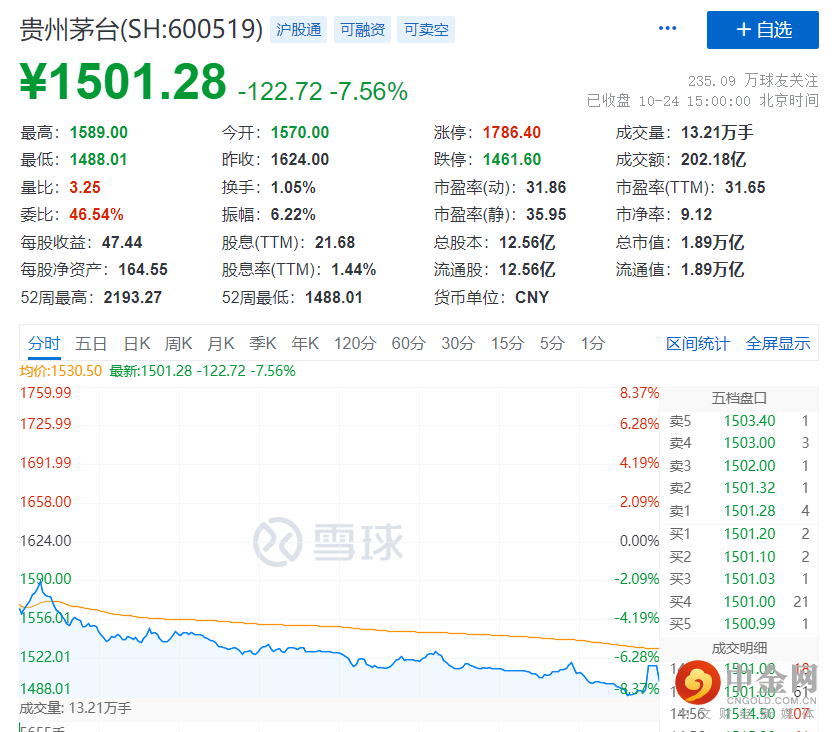
Task: Click the 卖5 order row 1503.40
Action: (x=739, y=421)
